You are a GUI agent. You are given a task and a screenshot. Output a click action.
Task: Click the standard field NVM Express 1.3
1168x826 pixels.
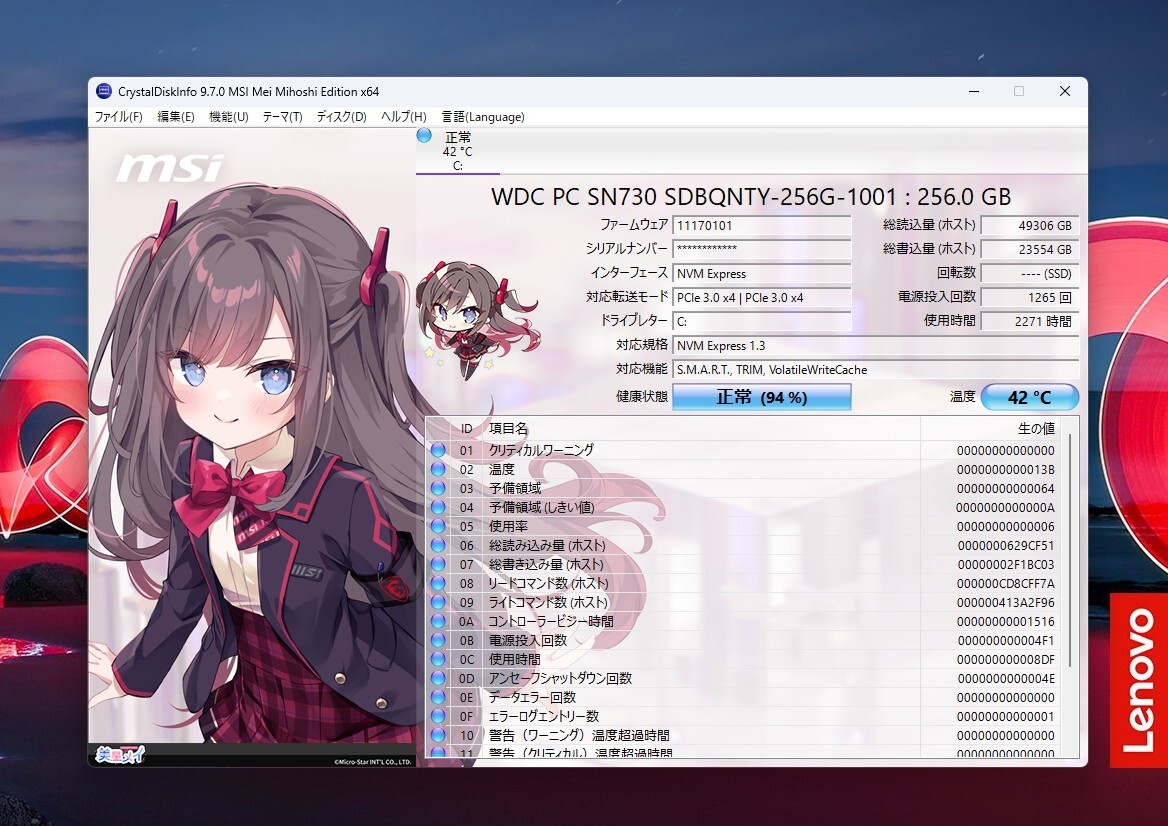click(x=876, y=346)
